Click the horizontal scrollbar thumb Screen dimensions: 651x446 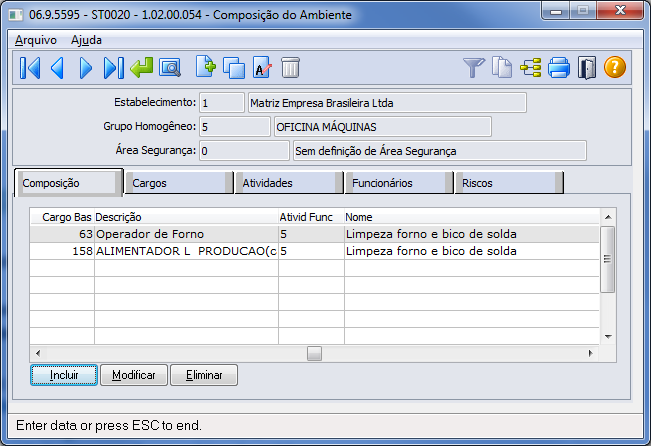click(314, 353)
